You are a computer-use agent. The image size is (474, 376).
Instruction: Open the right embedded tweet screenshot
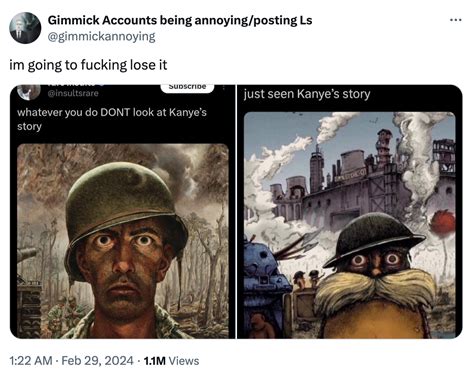(x=350, y=212)
